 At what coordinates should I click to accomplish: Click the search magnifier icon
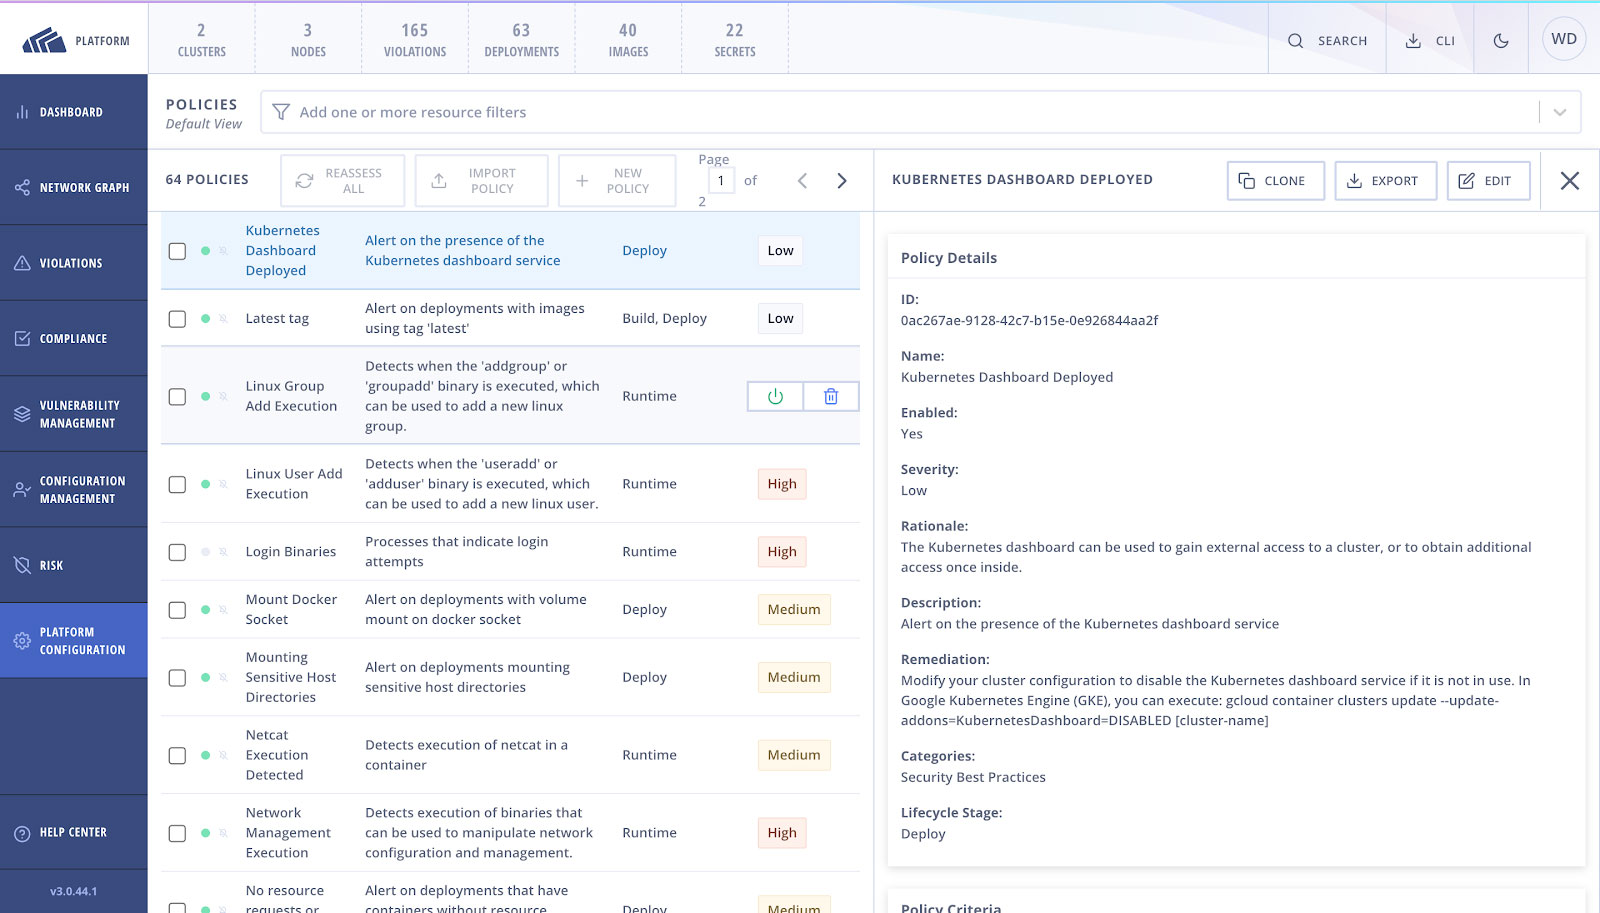point(1296,41)
